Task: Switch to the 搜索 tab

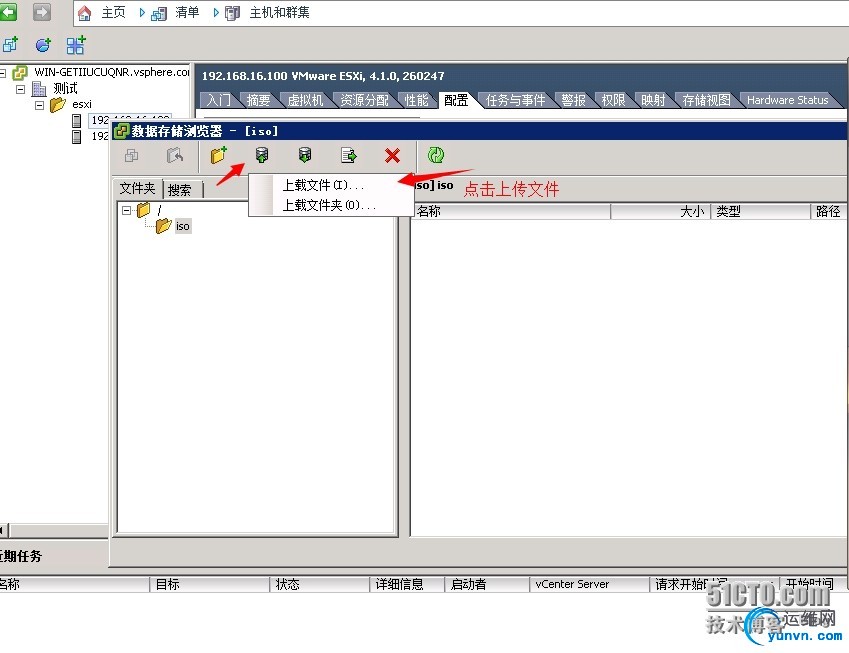Action: (x=179, y=189)
